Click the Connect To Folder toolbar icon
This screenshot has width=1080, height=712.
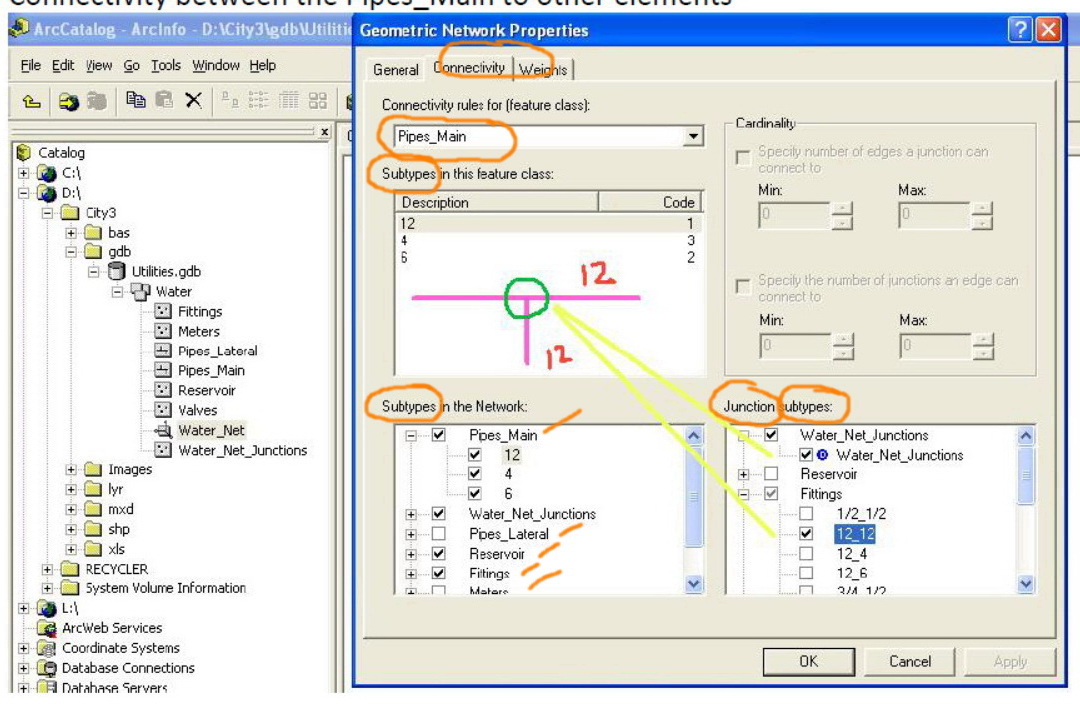coord(68,102)
